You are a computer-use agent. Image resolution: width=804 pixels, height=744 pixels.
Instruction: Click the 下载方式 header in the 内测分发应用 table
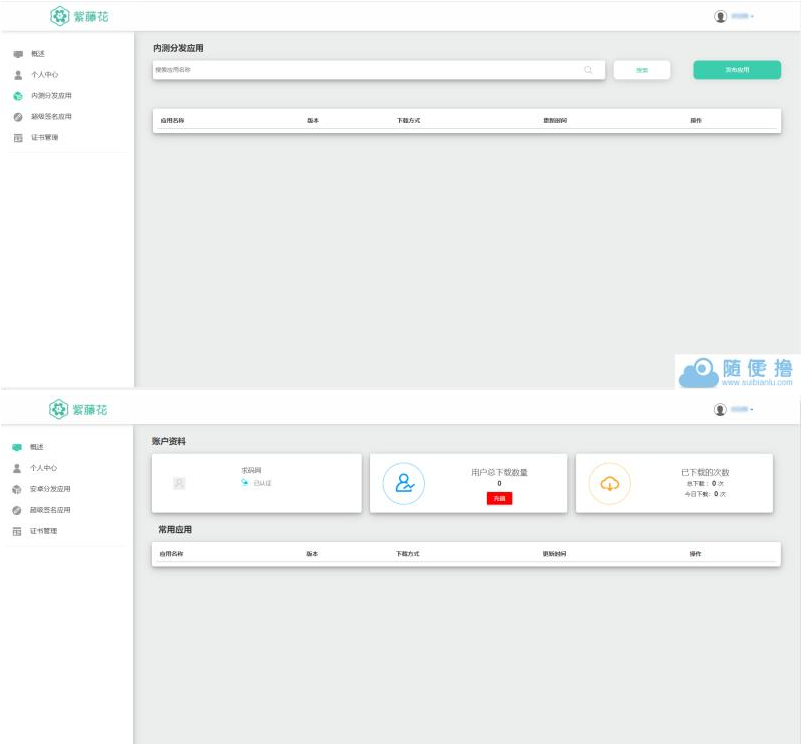click(x=408, y=120)
